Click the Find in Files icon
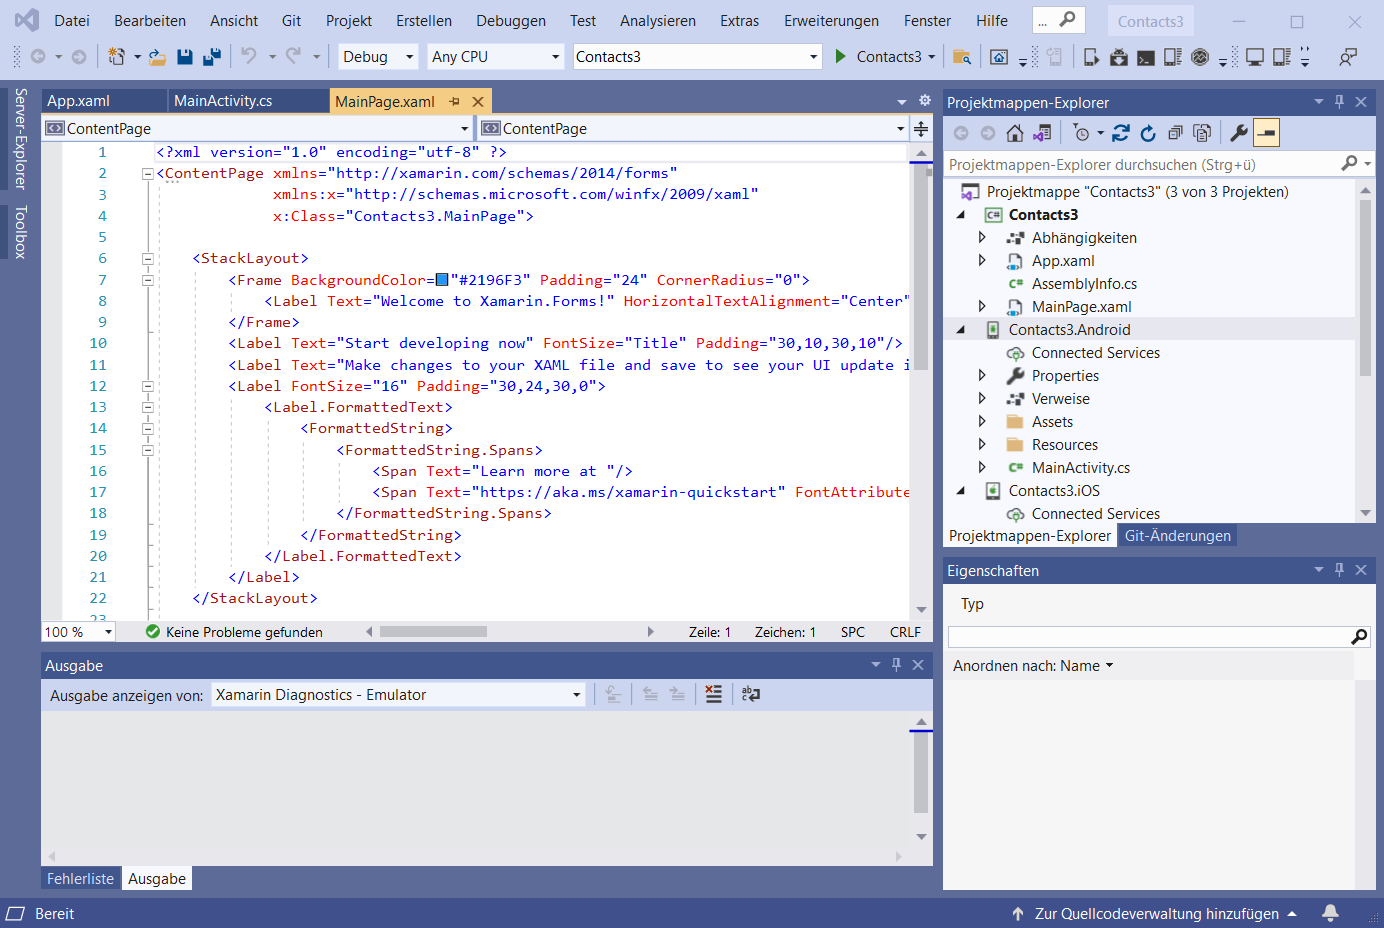 click(962, 57)
